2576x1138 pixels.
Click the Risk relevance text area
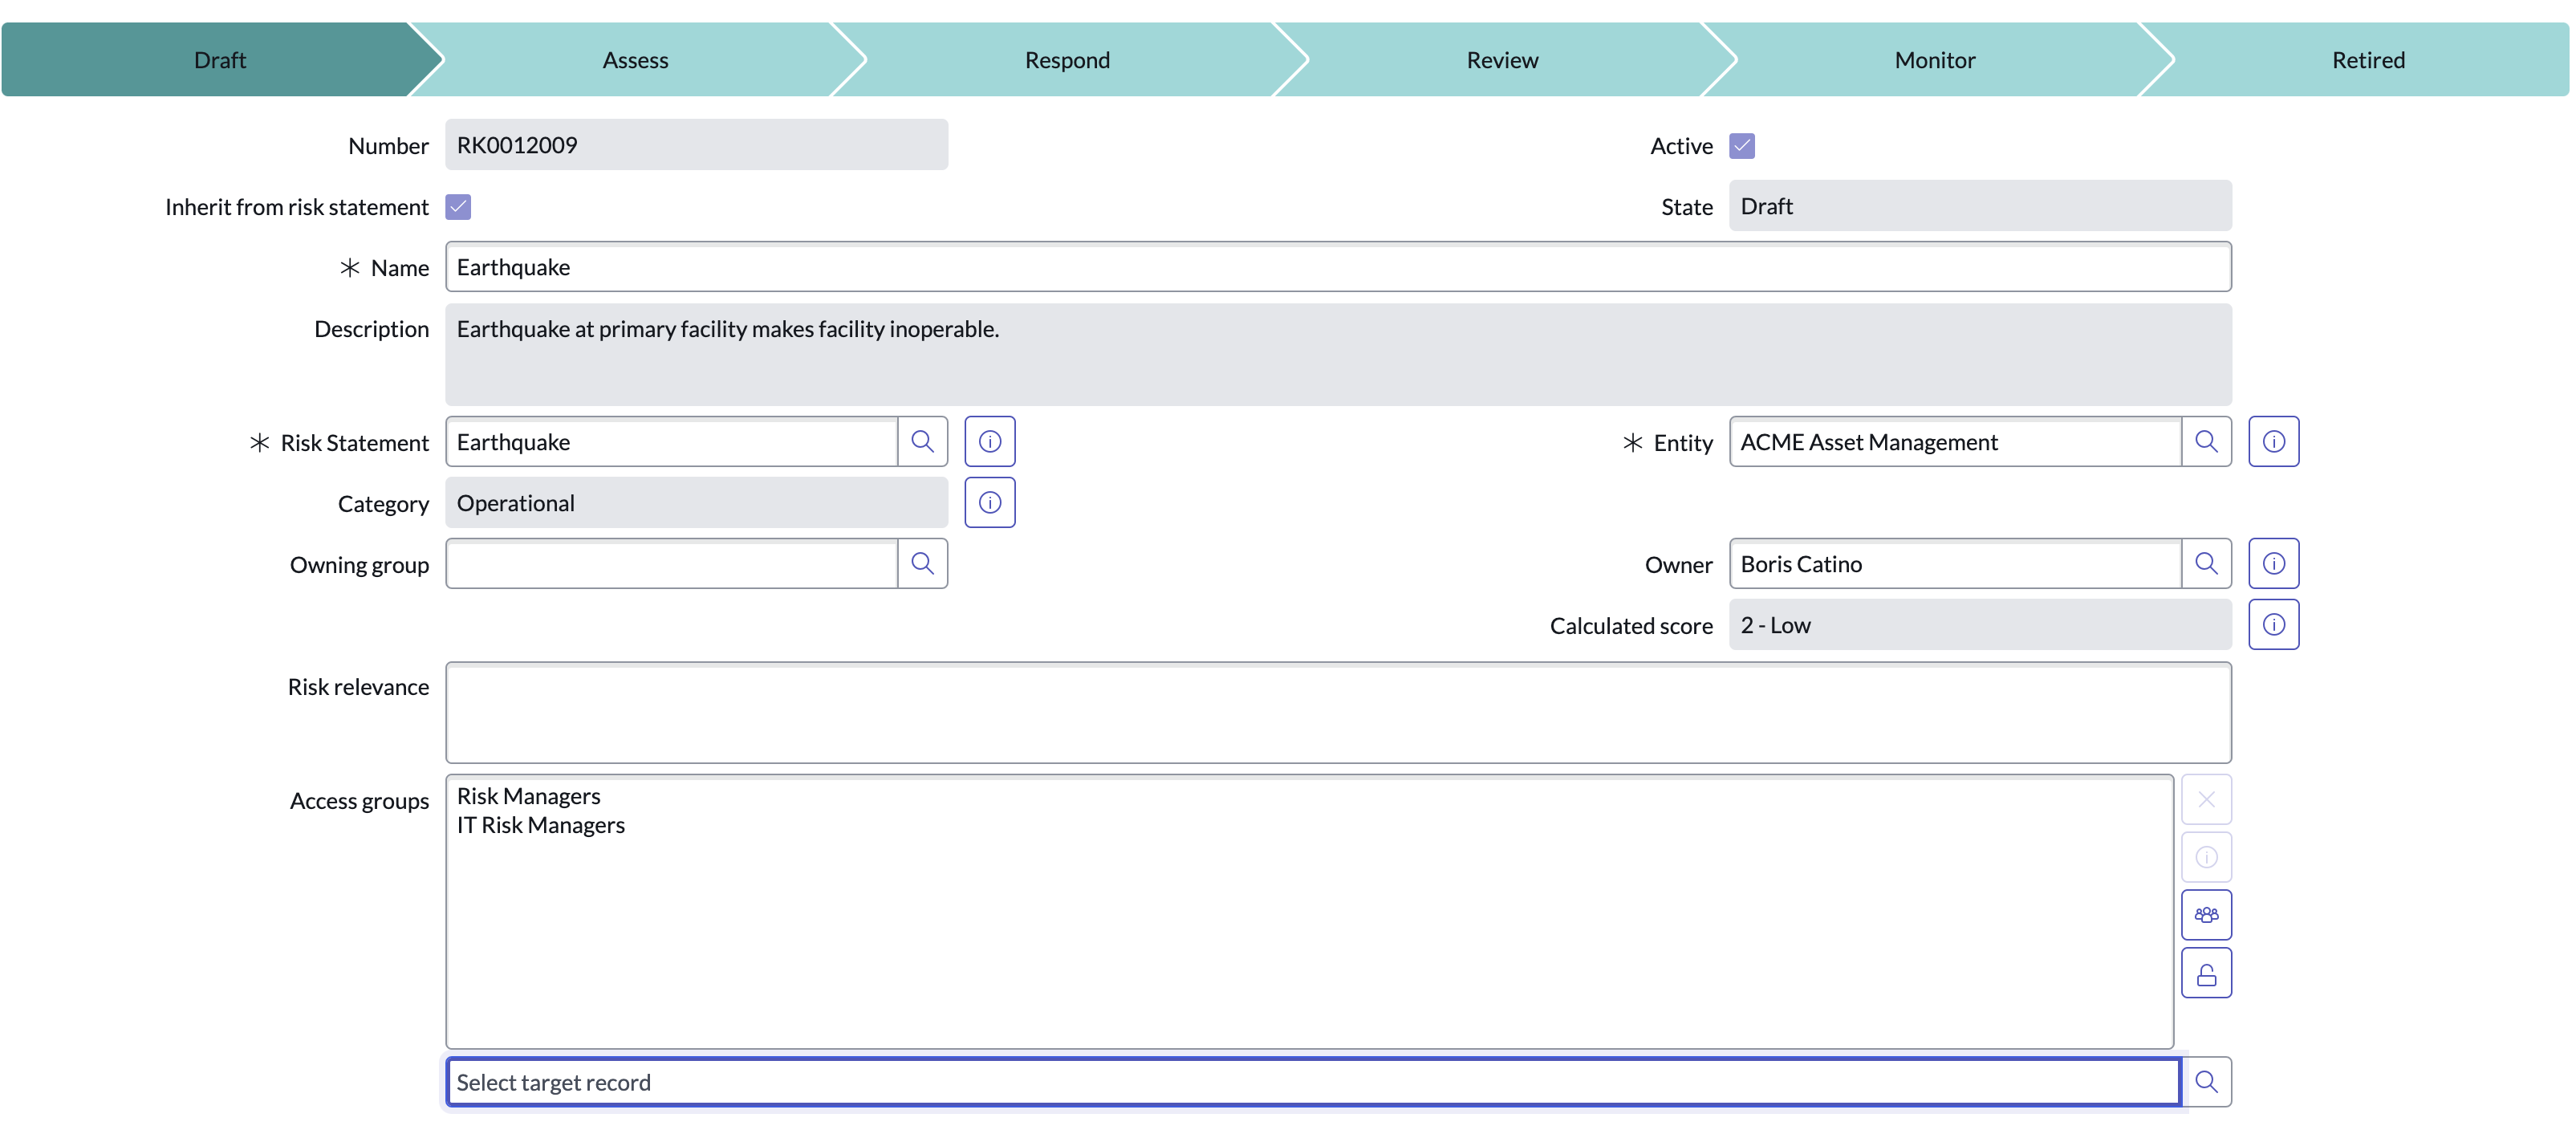click(1338, 712)
